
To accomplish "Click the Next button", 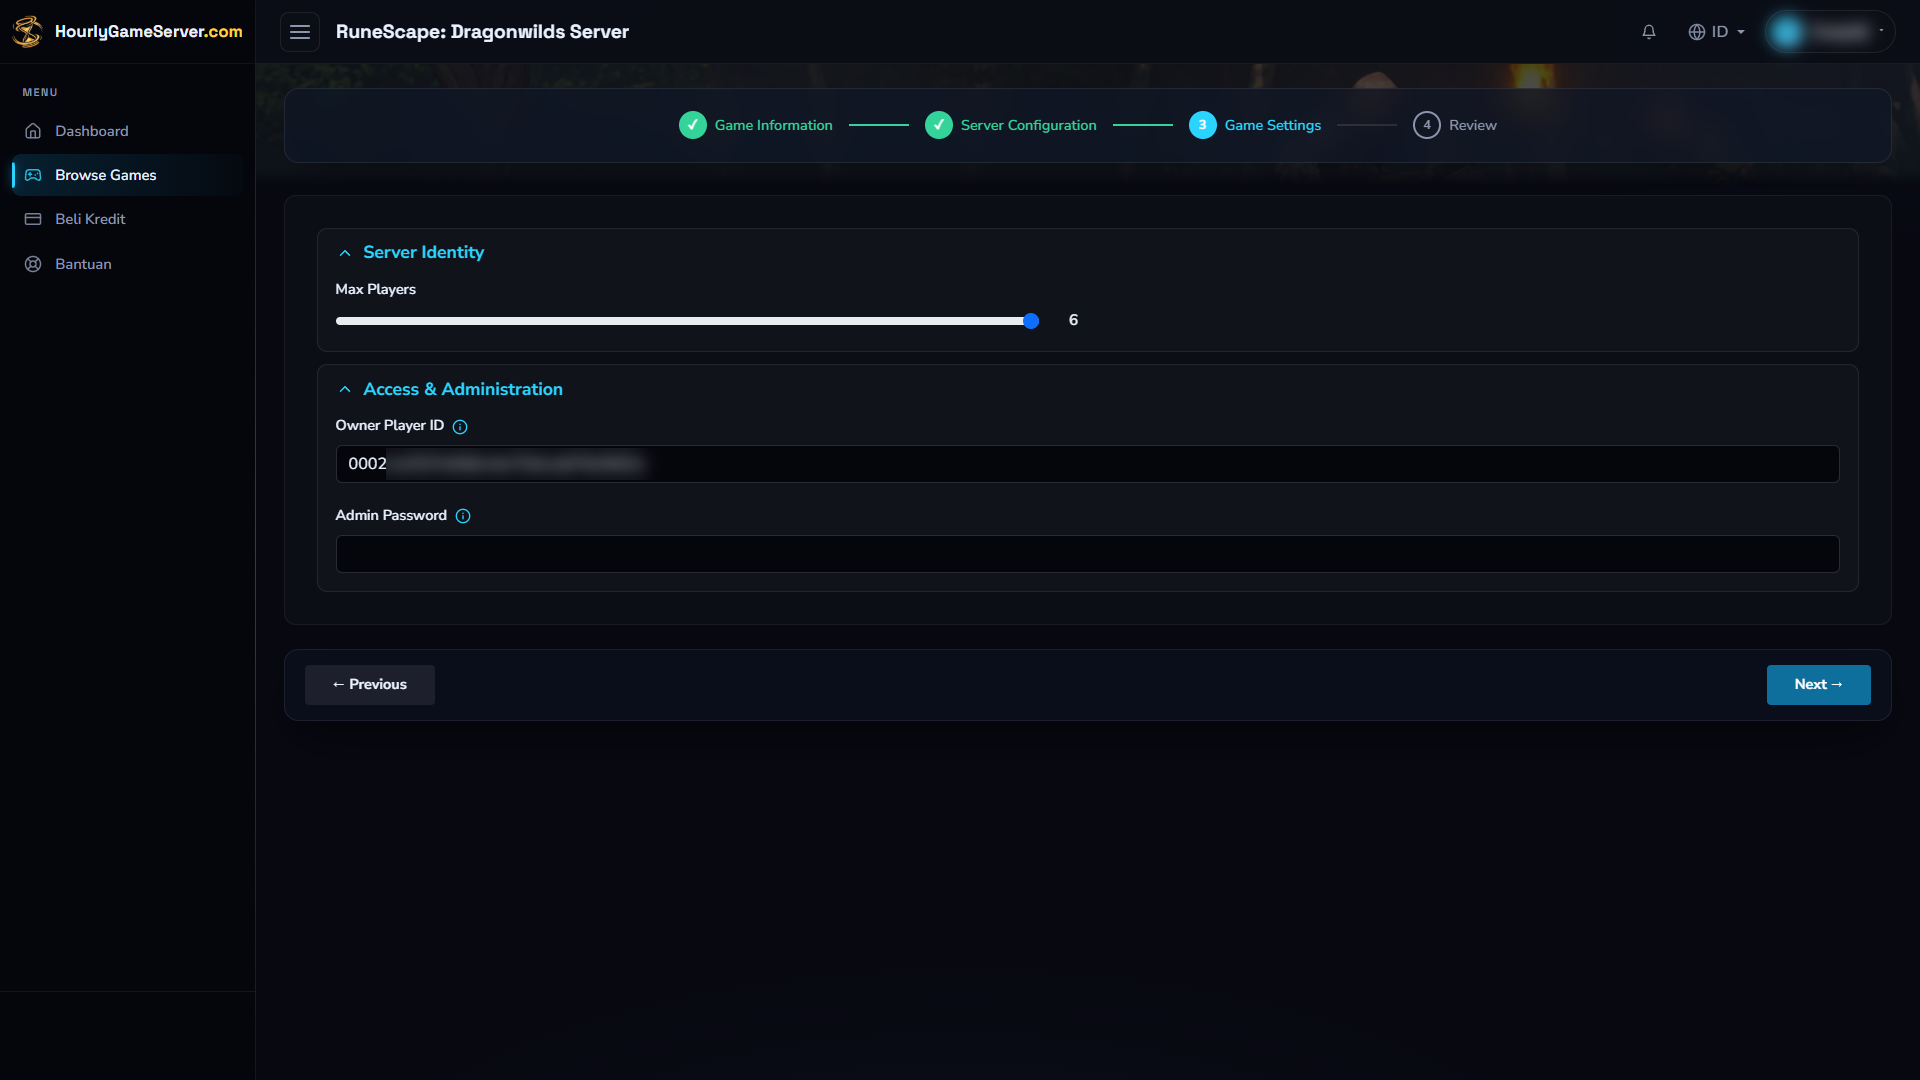I will pos(1818,685).
